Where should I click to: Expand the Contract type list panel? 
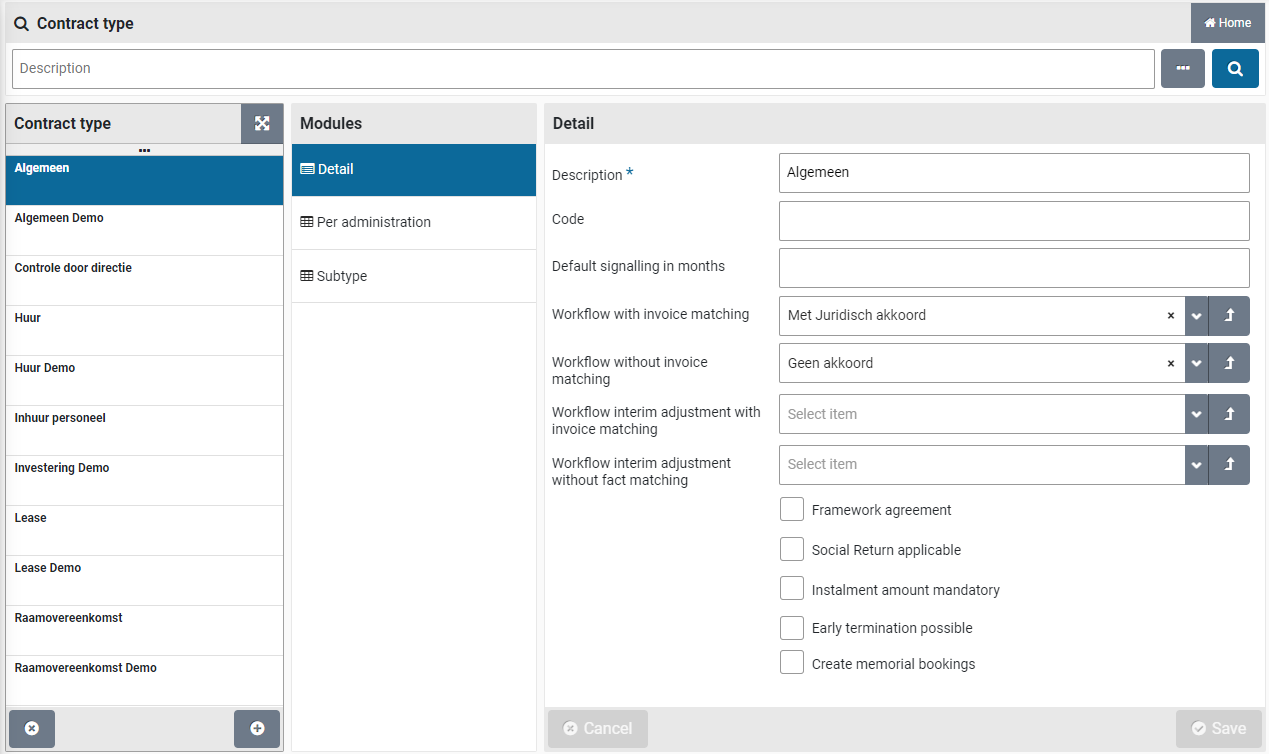[x=262, y=123]
